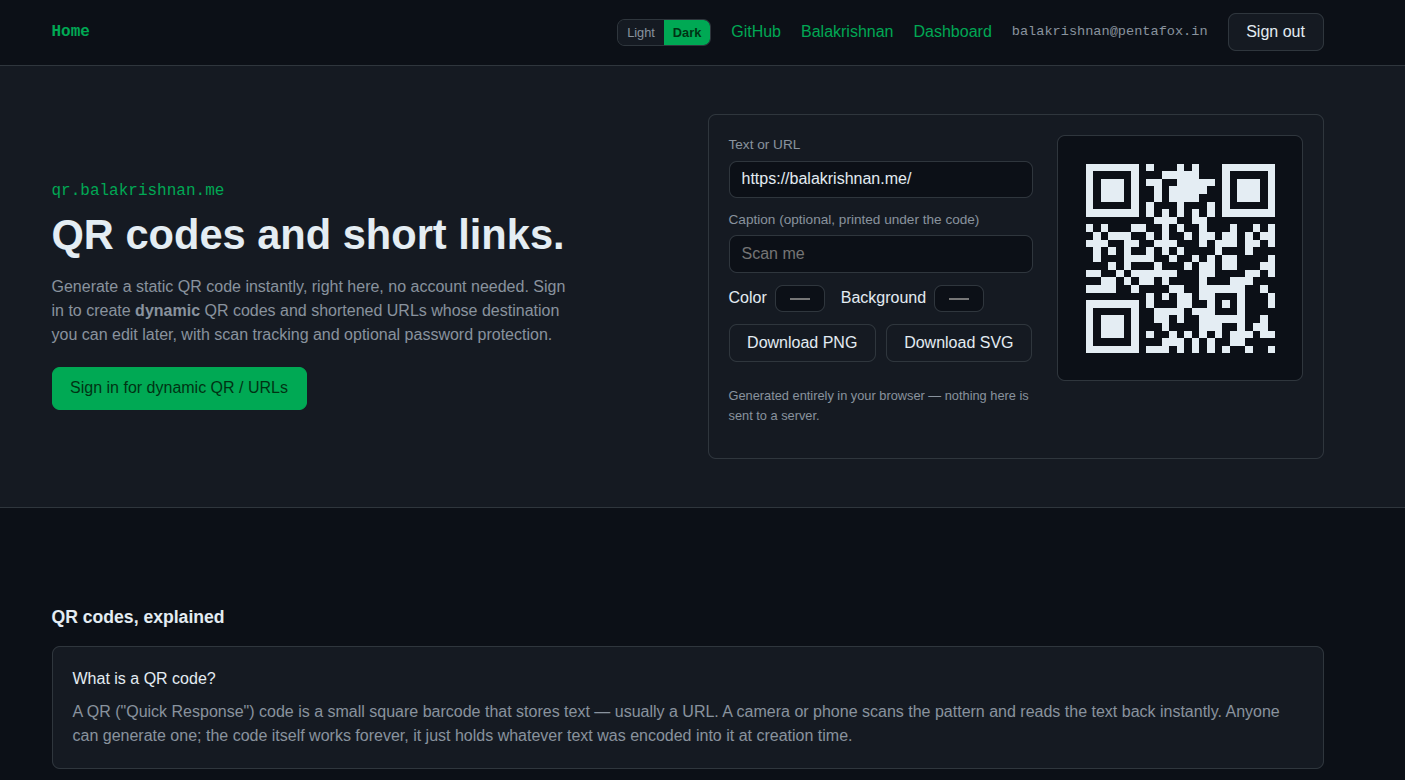The image size is (1405, 780).
Task: Click the balakrishnan@pentafox.in email text
Action: (x=1109, y=31)
